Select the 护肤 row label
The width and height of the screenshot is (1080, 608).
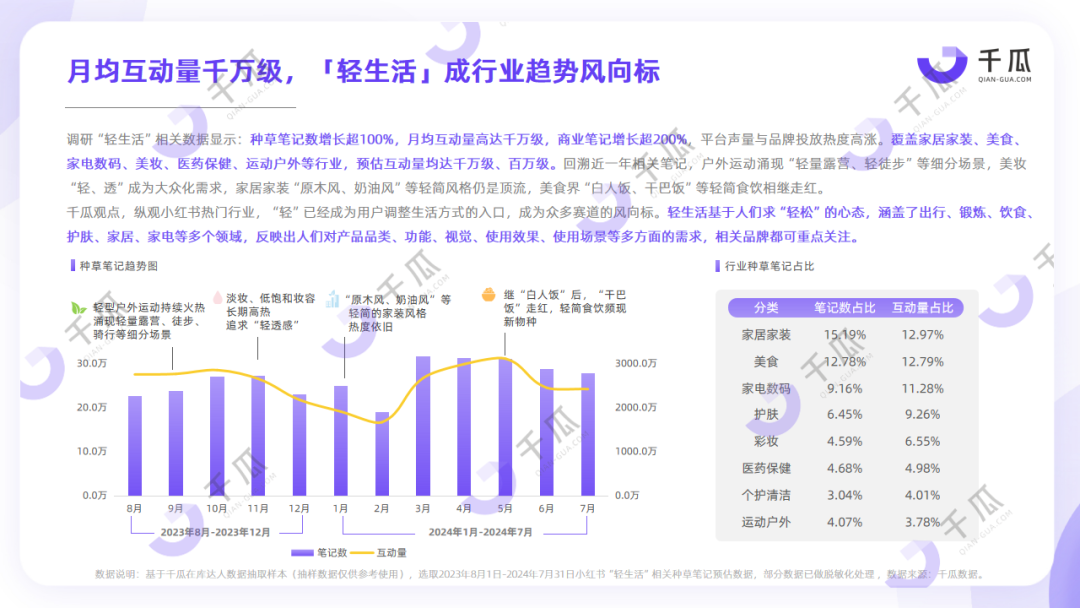[766, 415]
